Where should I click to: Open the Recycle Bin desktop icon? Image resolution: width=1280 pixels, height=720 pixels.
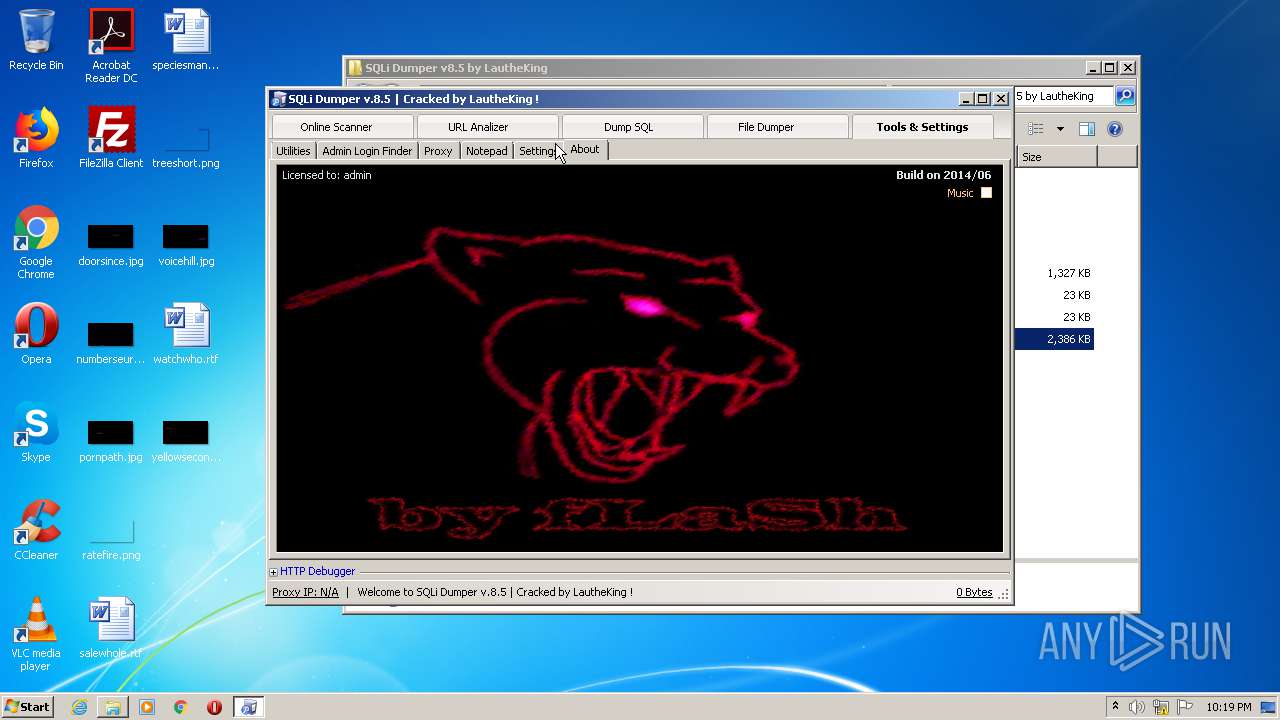coord(36,41)
